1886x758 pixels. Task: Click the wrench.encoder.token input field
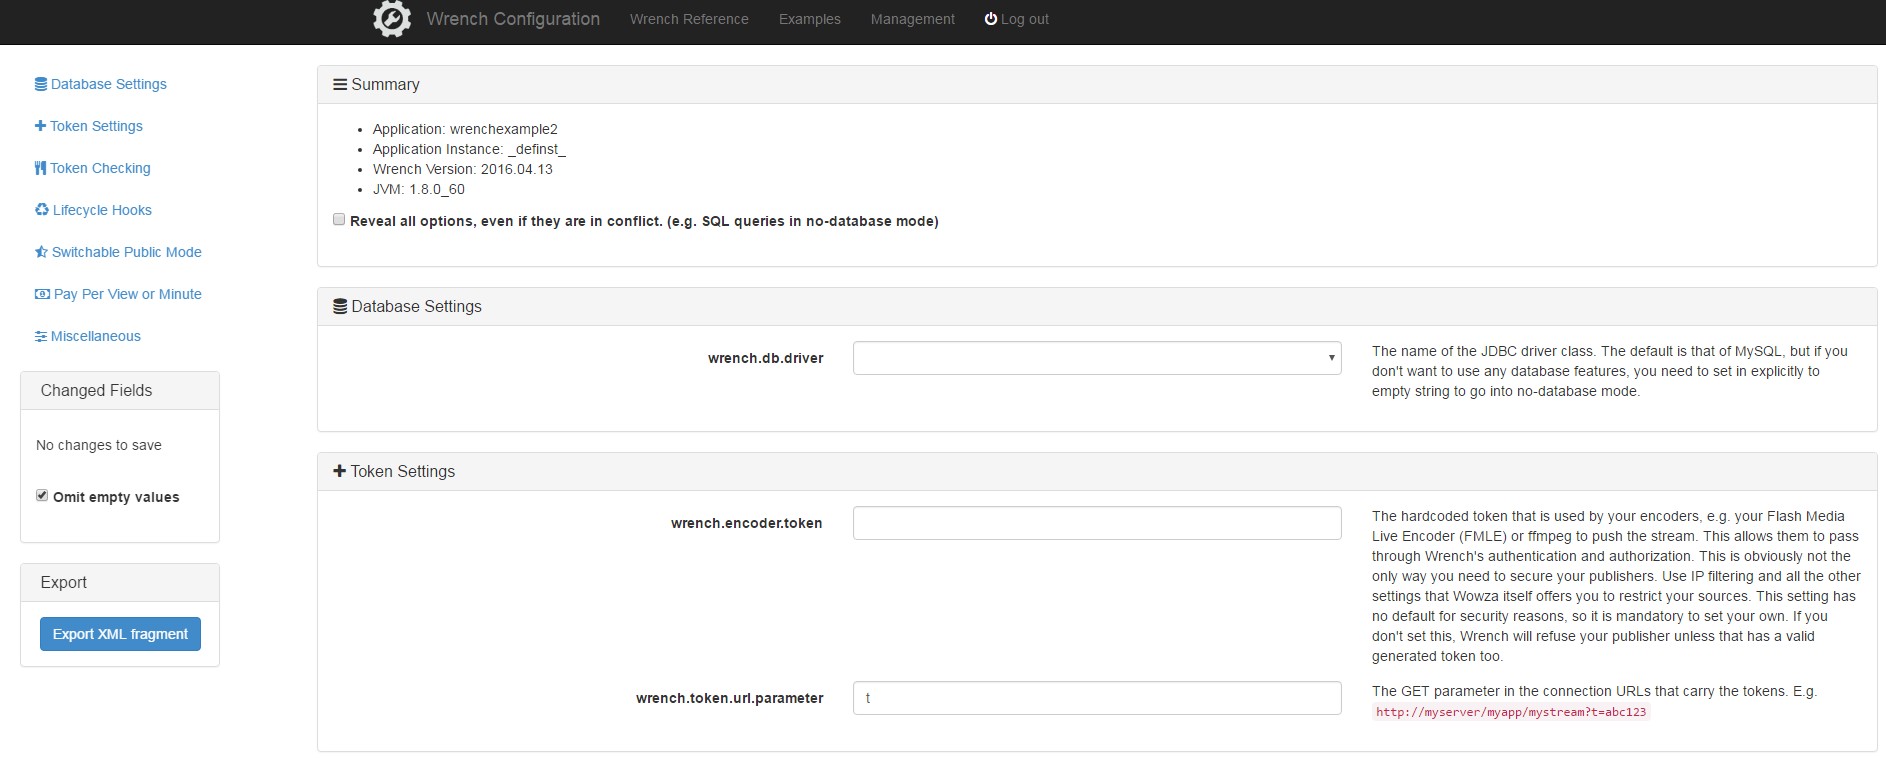click(1096, 523)
